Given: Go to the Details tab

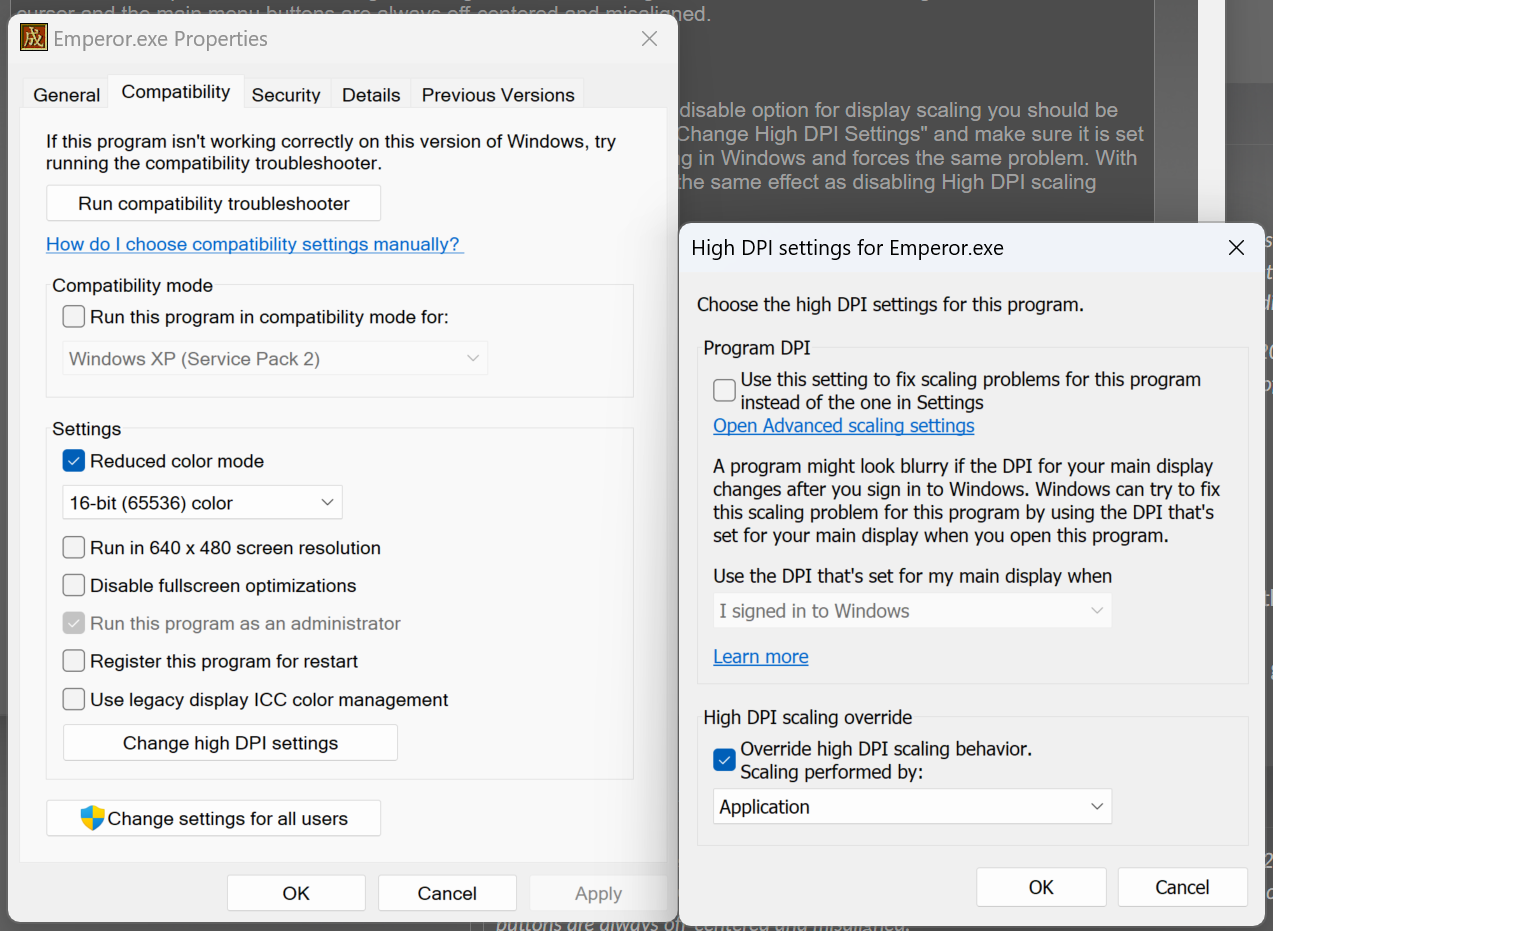Looking at the screenshot, I should [371, 95].
